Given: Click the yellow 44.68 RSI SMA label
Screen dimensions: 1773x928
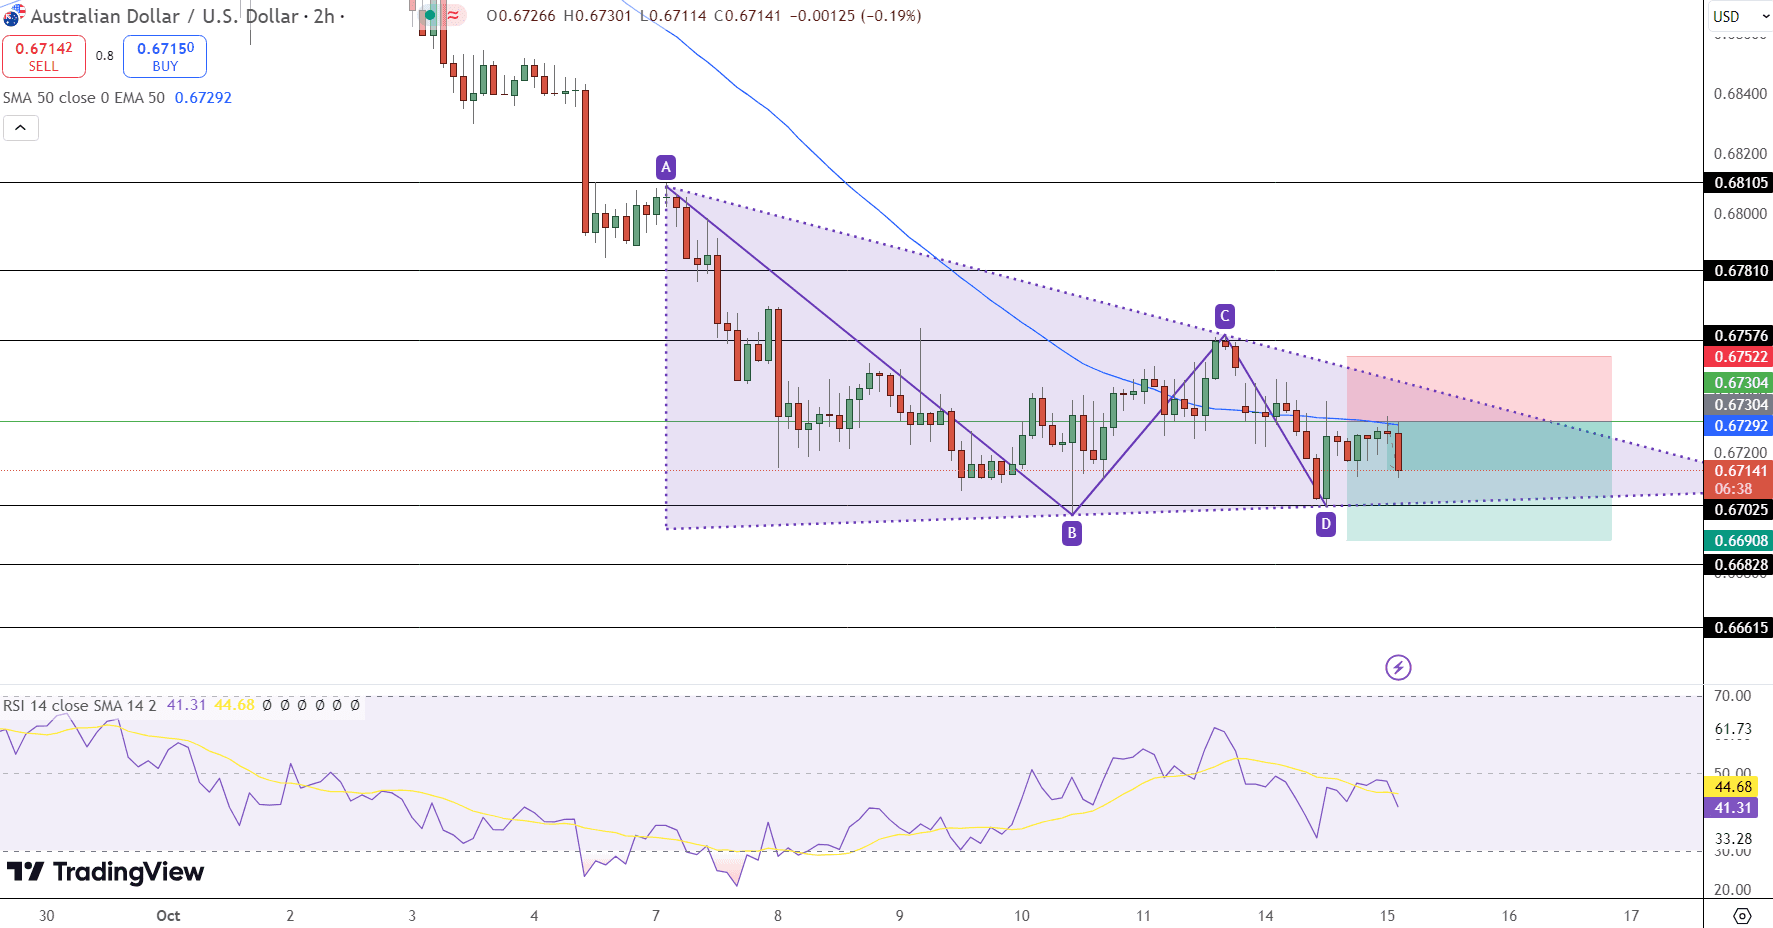Looking at the screenshot, I should pyautogui.click(x=1733, y=787).
